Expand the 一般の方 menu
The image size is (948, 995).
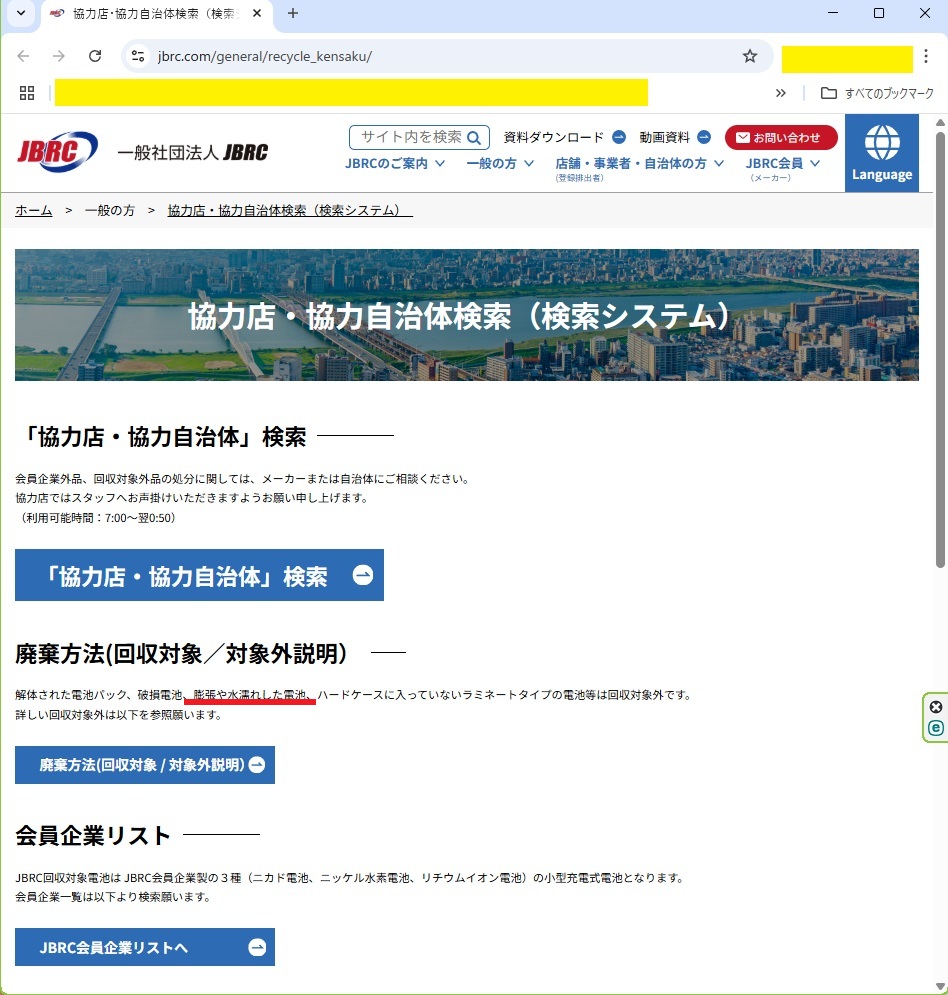tap(500, 163)
